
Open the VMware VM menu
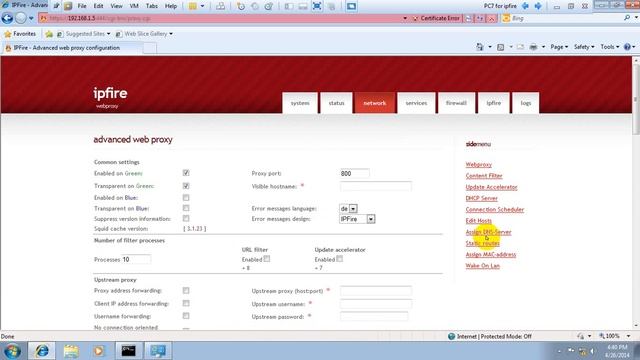pyautogui.click(x=134, y=6)
